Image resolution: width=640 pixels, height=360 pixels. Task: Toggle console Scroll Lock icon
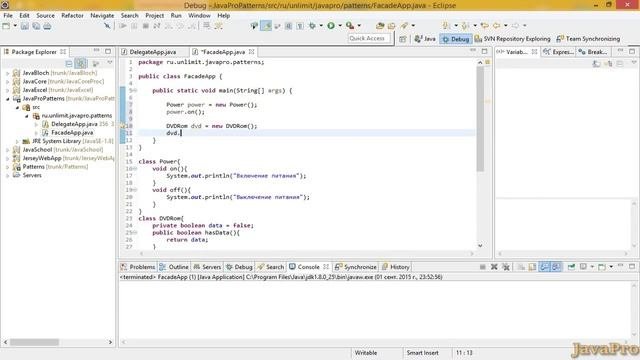tap(533, 267)
